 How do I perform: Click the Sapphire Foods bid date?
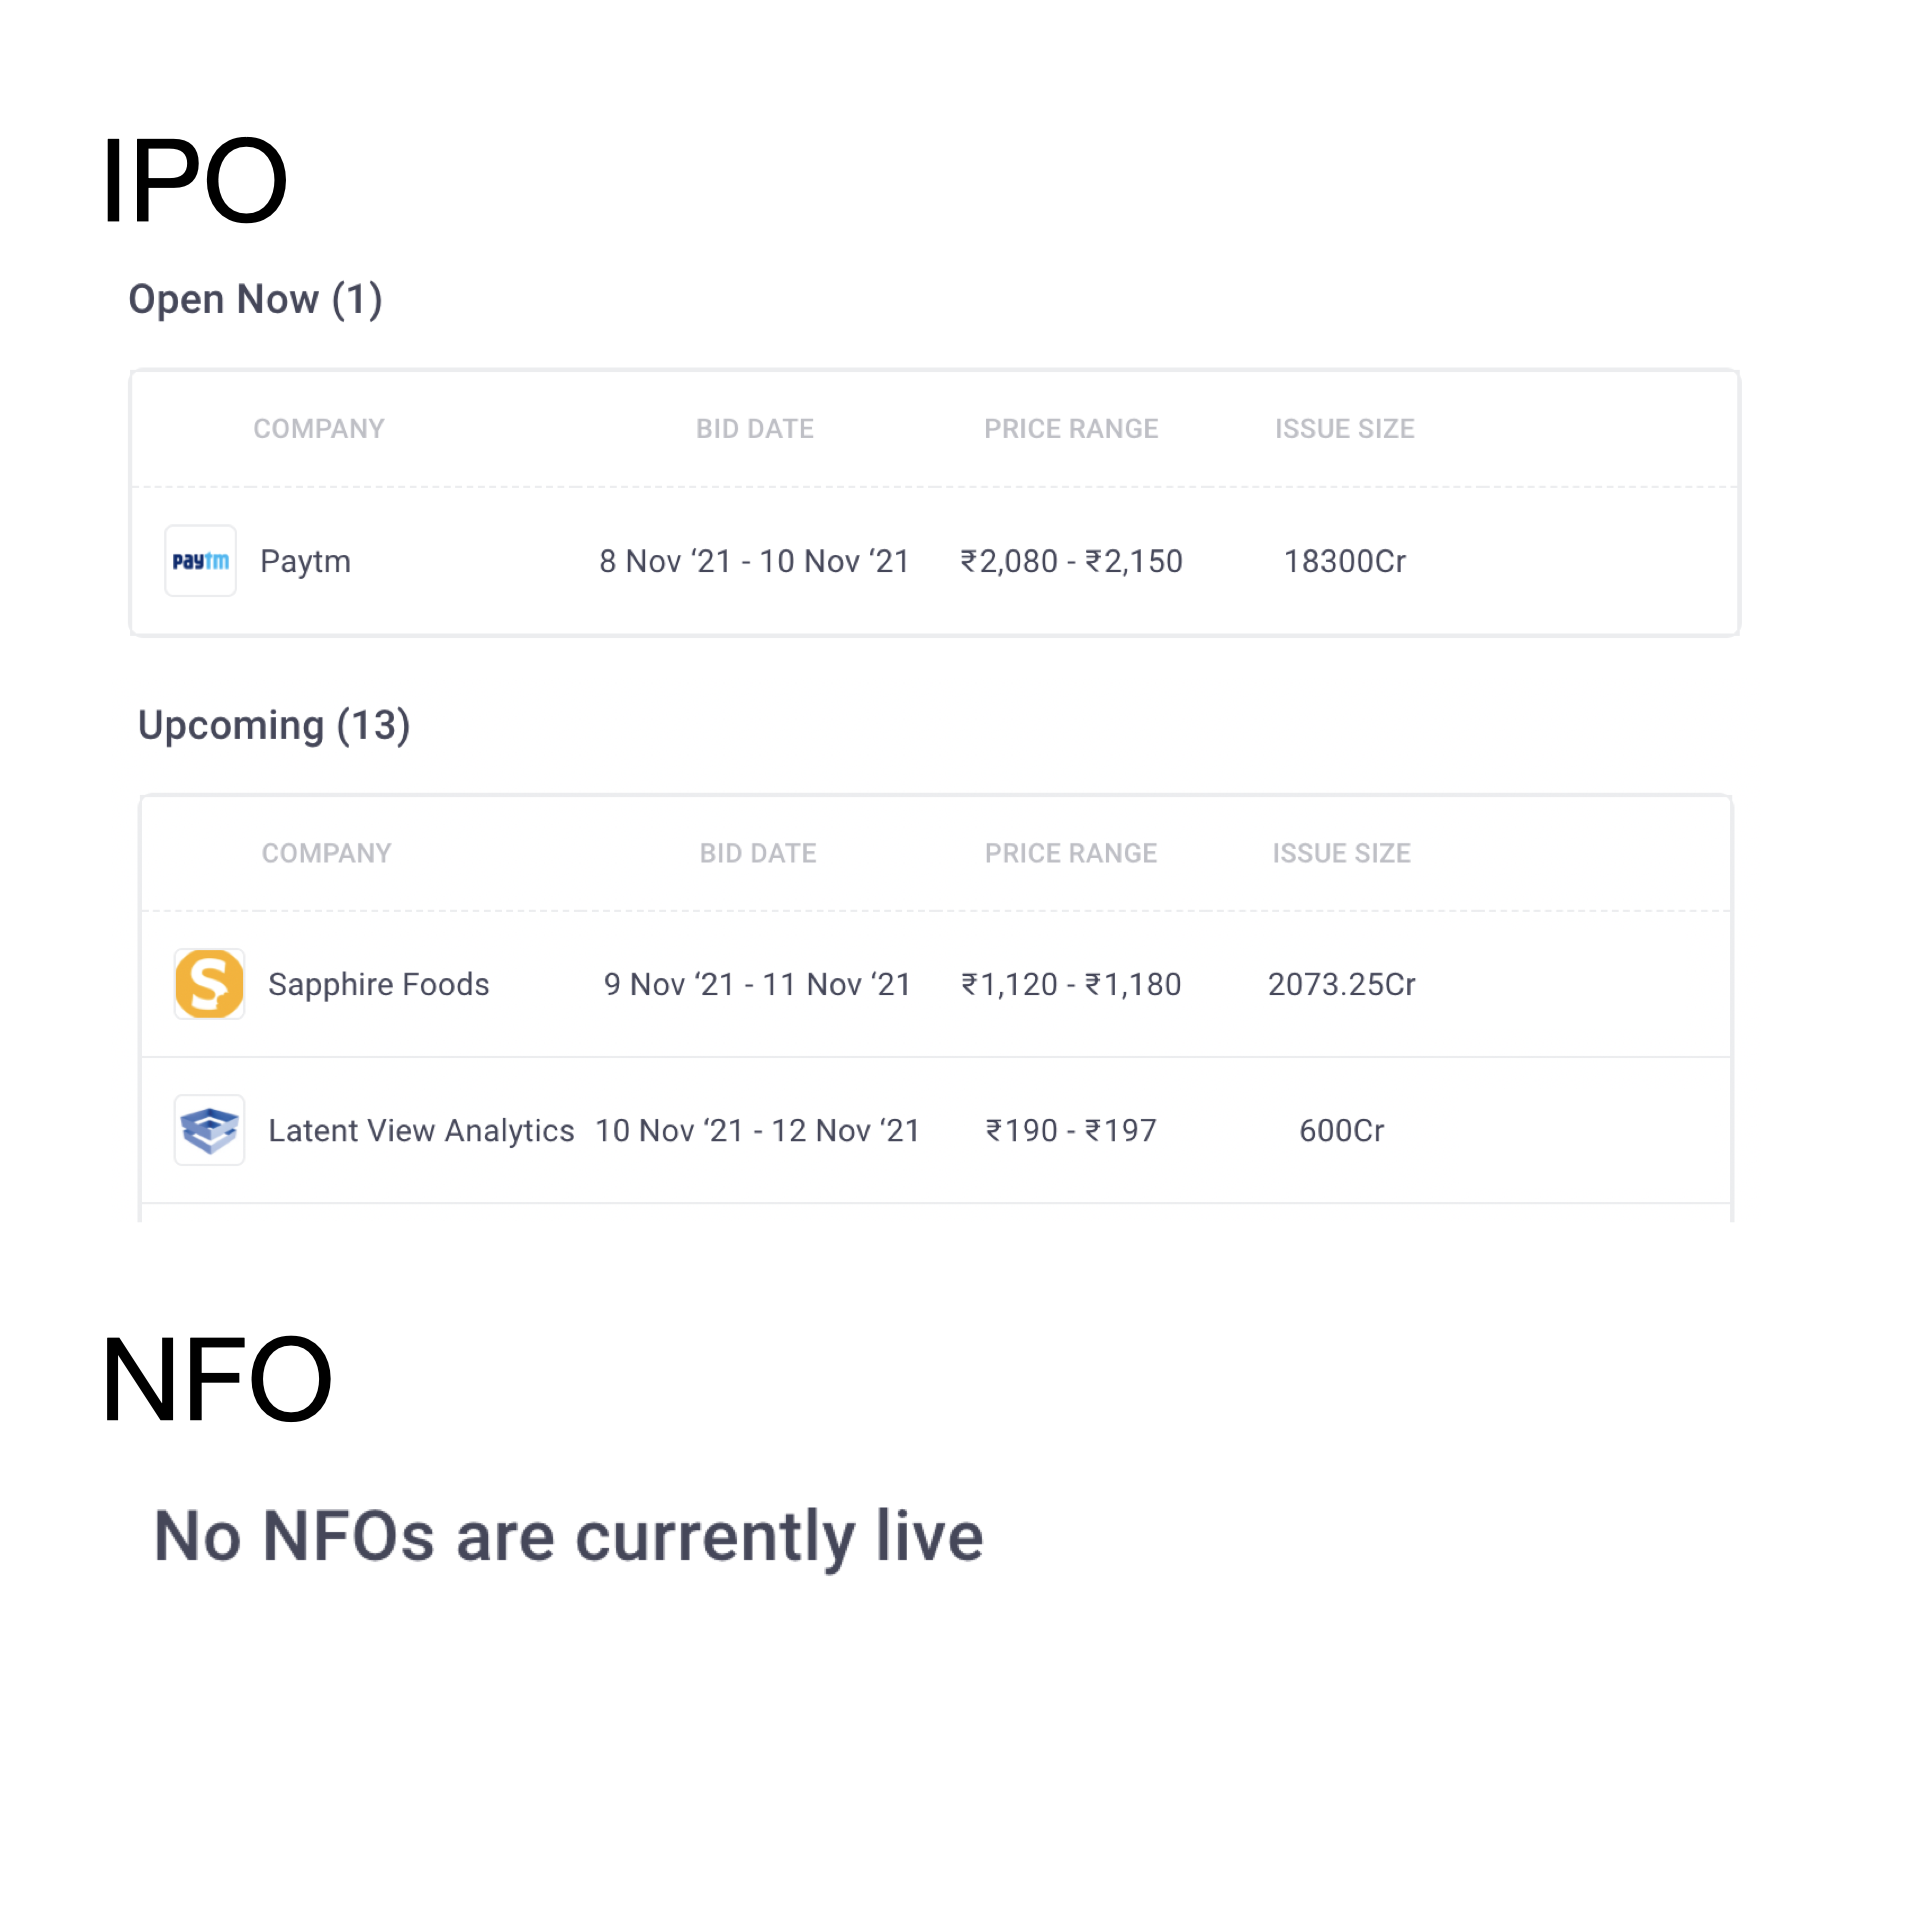pos(757,984)
